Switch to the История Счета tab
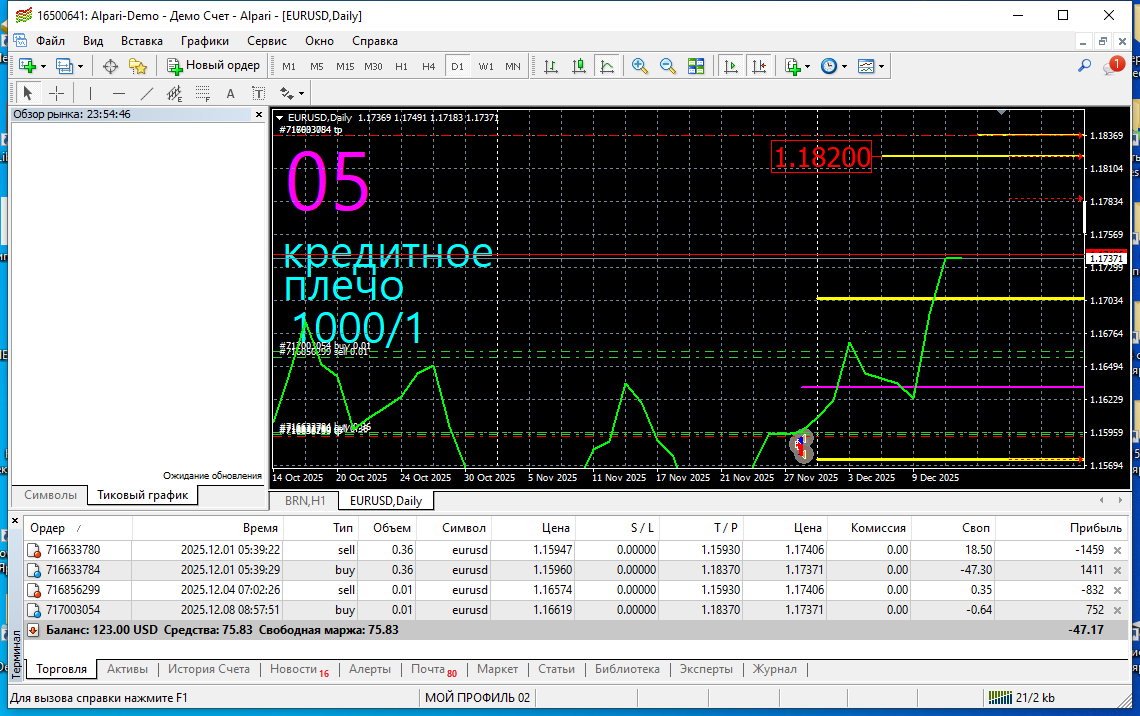1140x716 pixels. (x=208, y=669)
